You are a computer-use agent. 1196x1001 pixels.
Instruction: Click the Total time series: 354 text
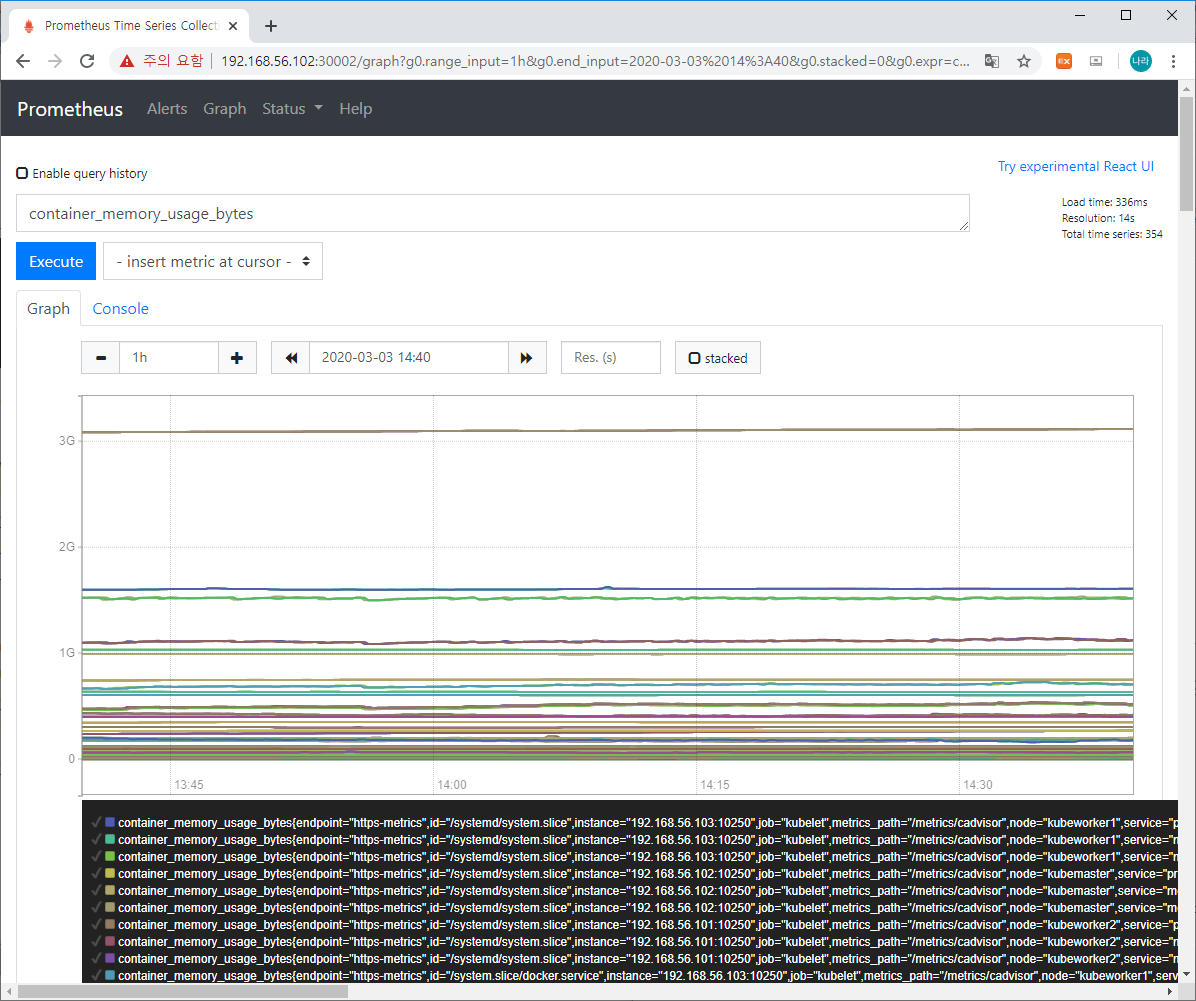pyautogui.click(x=1112, y=234)
